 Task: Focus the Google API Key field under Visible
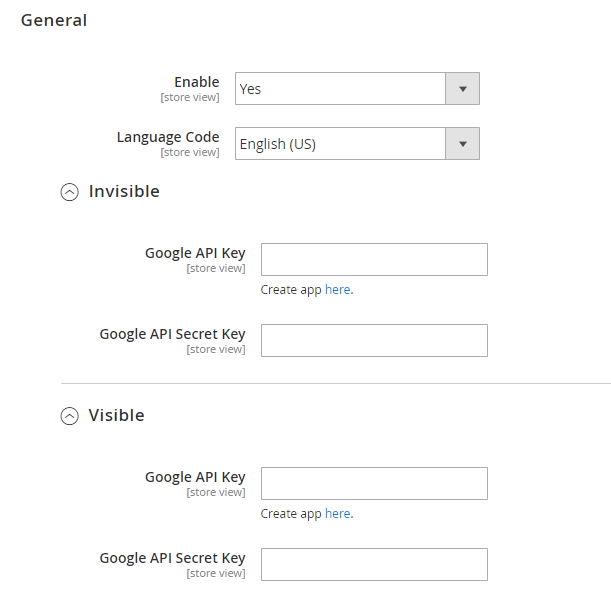point(374,483)
